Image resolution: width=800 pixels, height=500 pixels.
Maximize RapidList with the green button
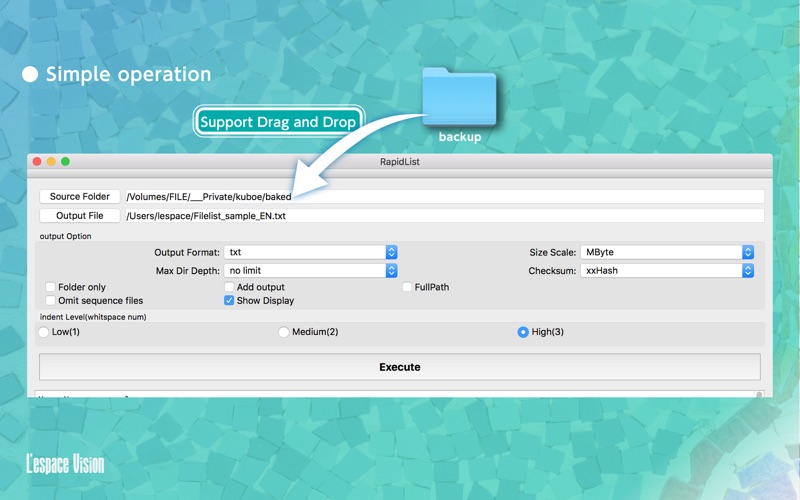(65, 162)
